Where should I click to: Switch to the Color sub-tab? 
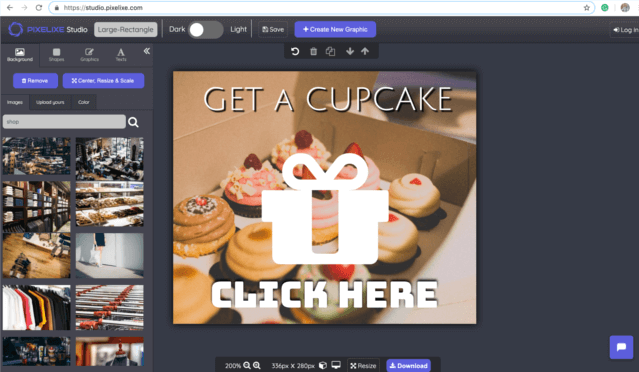[x=84, y=102]
